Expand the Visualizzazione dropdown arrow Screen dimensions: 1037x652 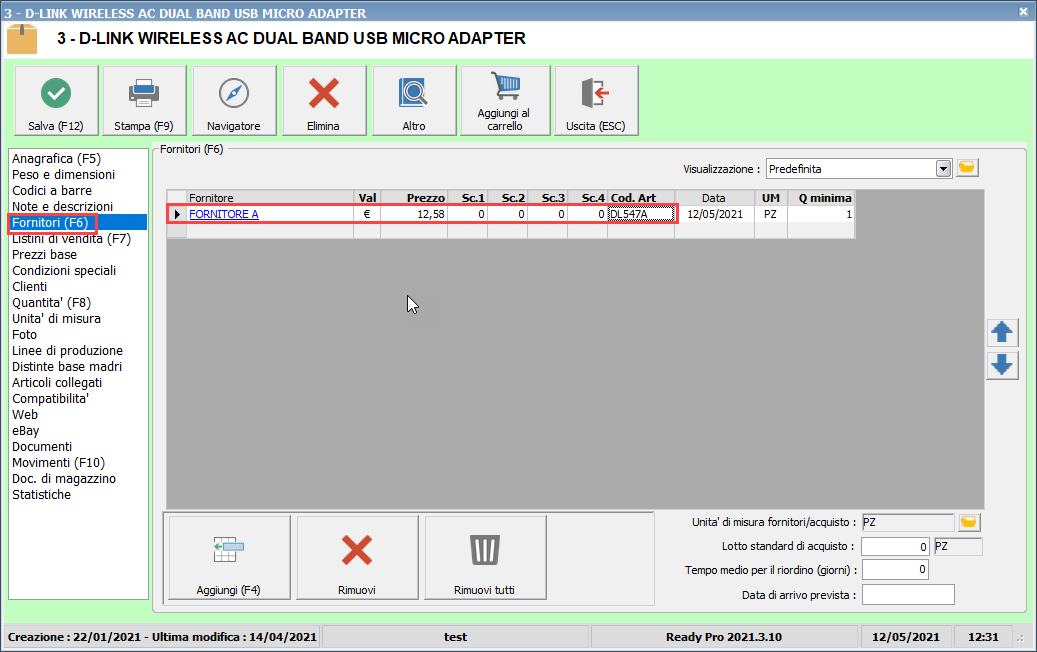coord(944,169)
